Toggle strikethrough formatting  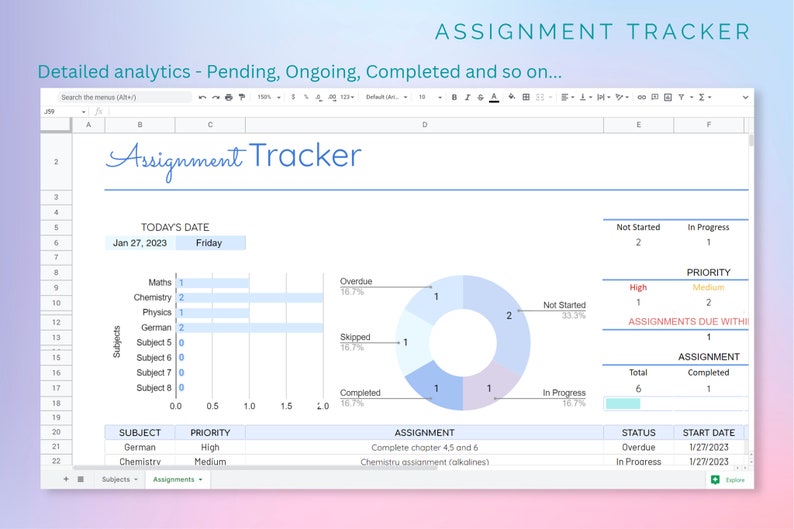pyautogui.click(x=481, y=97)
